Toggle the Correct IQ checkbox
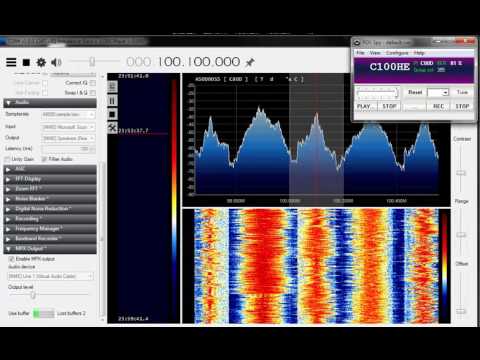Viewport: 480px width, 360px height. point(93,83)
